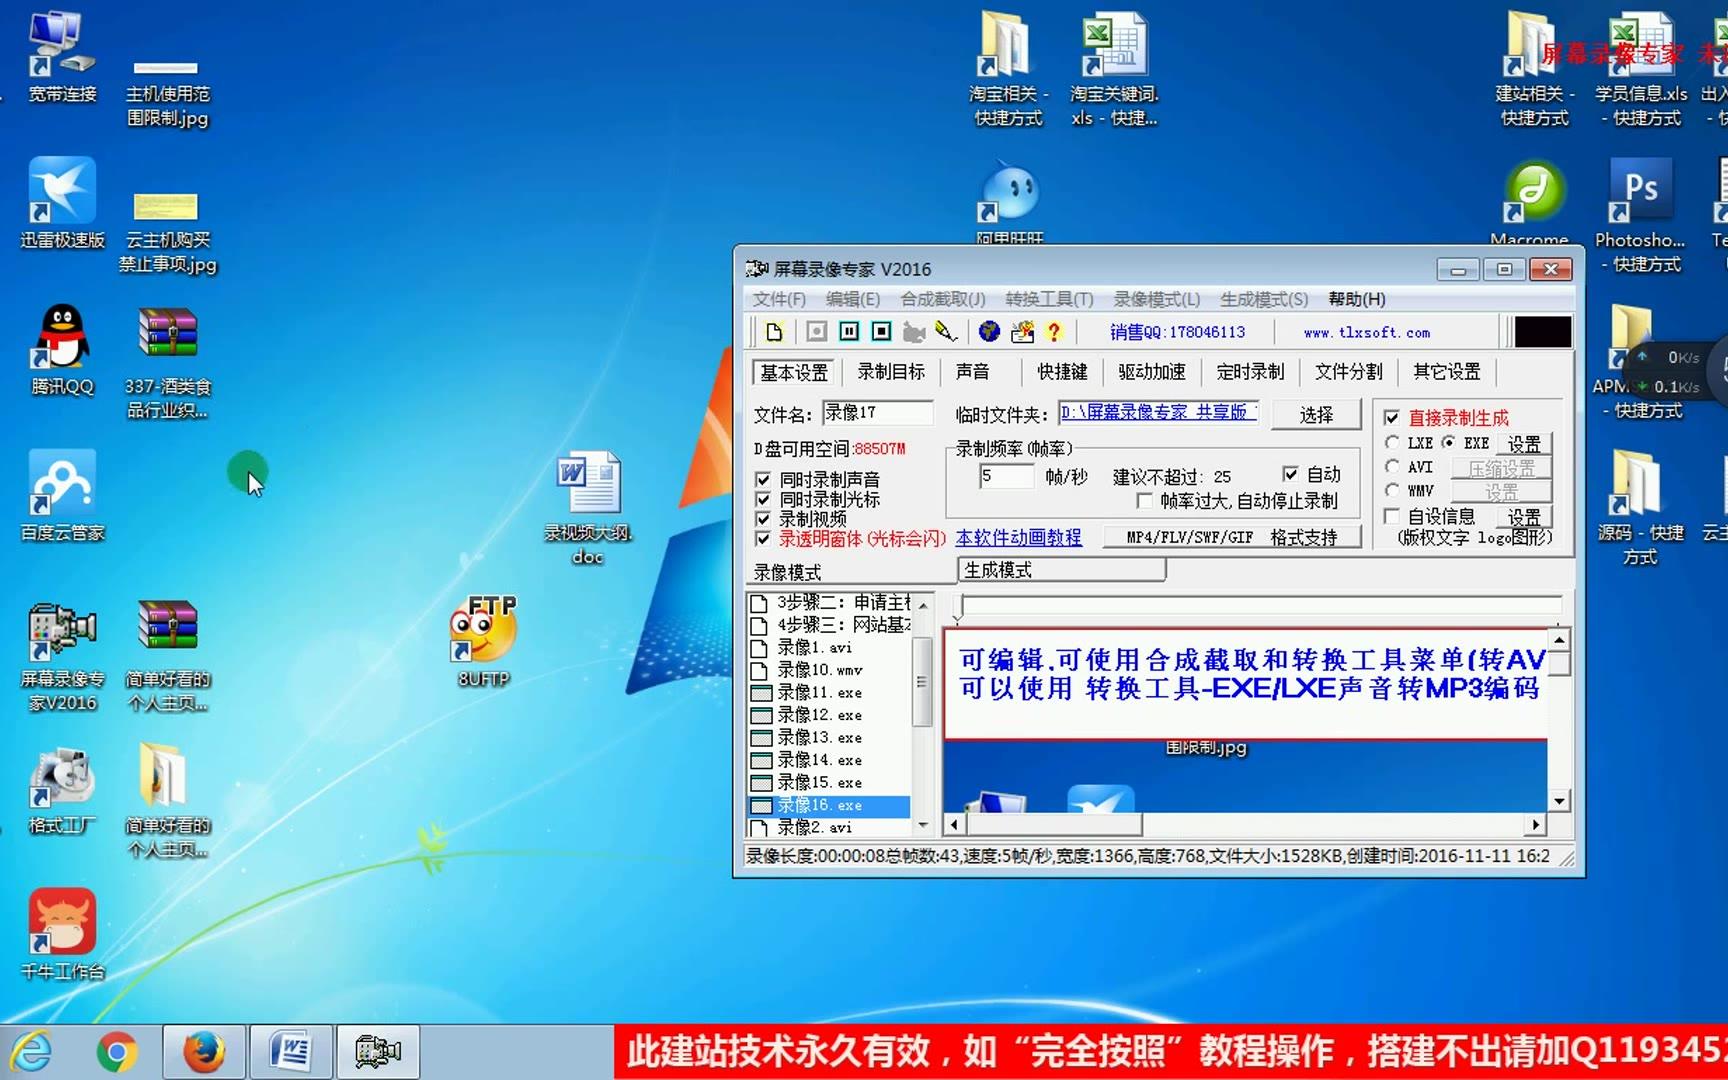Click the recording list vertical scrollbar thumb
The height and width of the screenshot is (1080, 1728).
pyautogui.click(x=922, y=682)
